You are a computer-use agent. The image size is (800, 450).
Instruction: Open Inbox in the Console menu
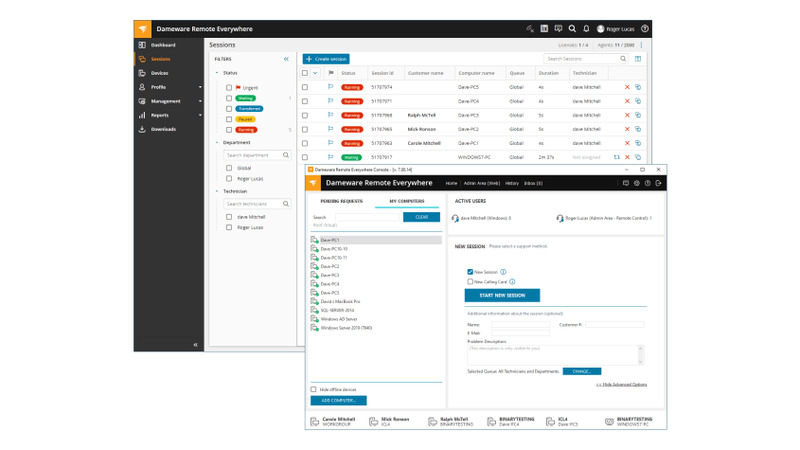(533, 183)
